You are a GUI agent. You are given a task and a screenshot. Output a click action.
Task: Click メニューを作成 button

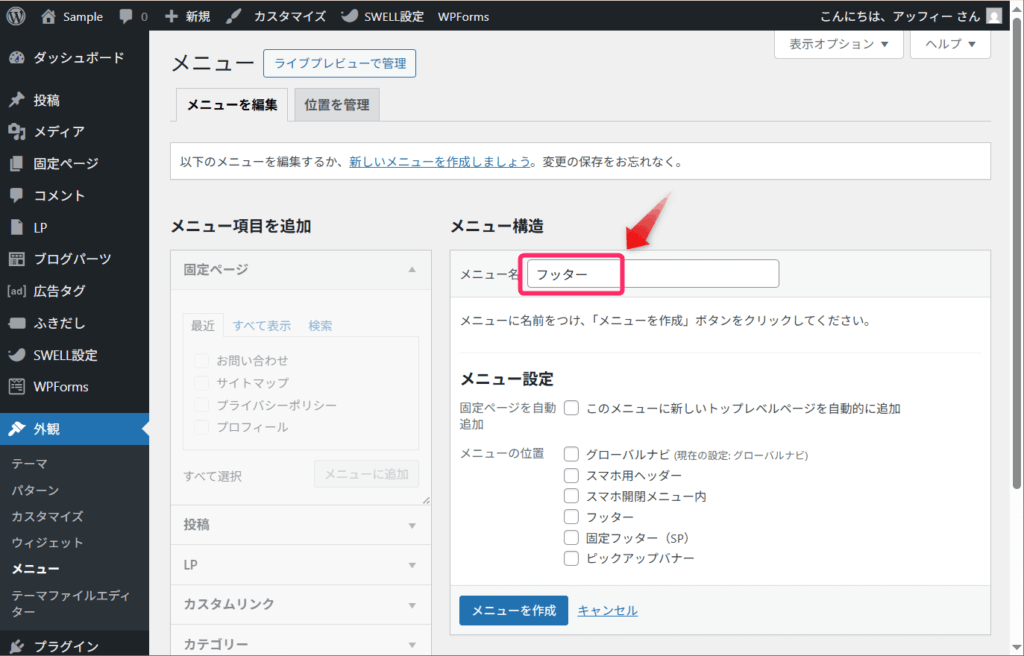point(513,610)
